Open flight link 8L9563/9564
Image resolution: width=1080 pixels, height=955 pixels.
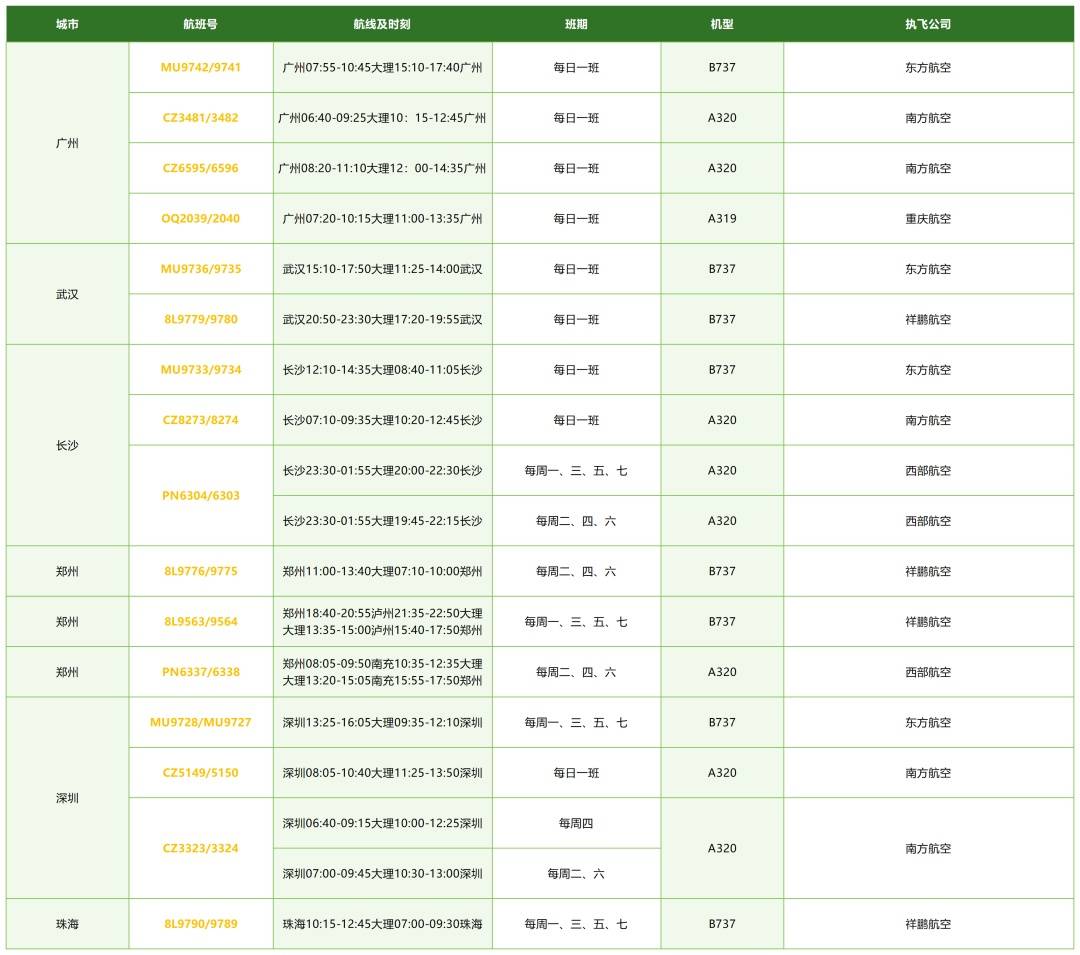point(201,622)
